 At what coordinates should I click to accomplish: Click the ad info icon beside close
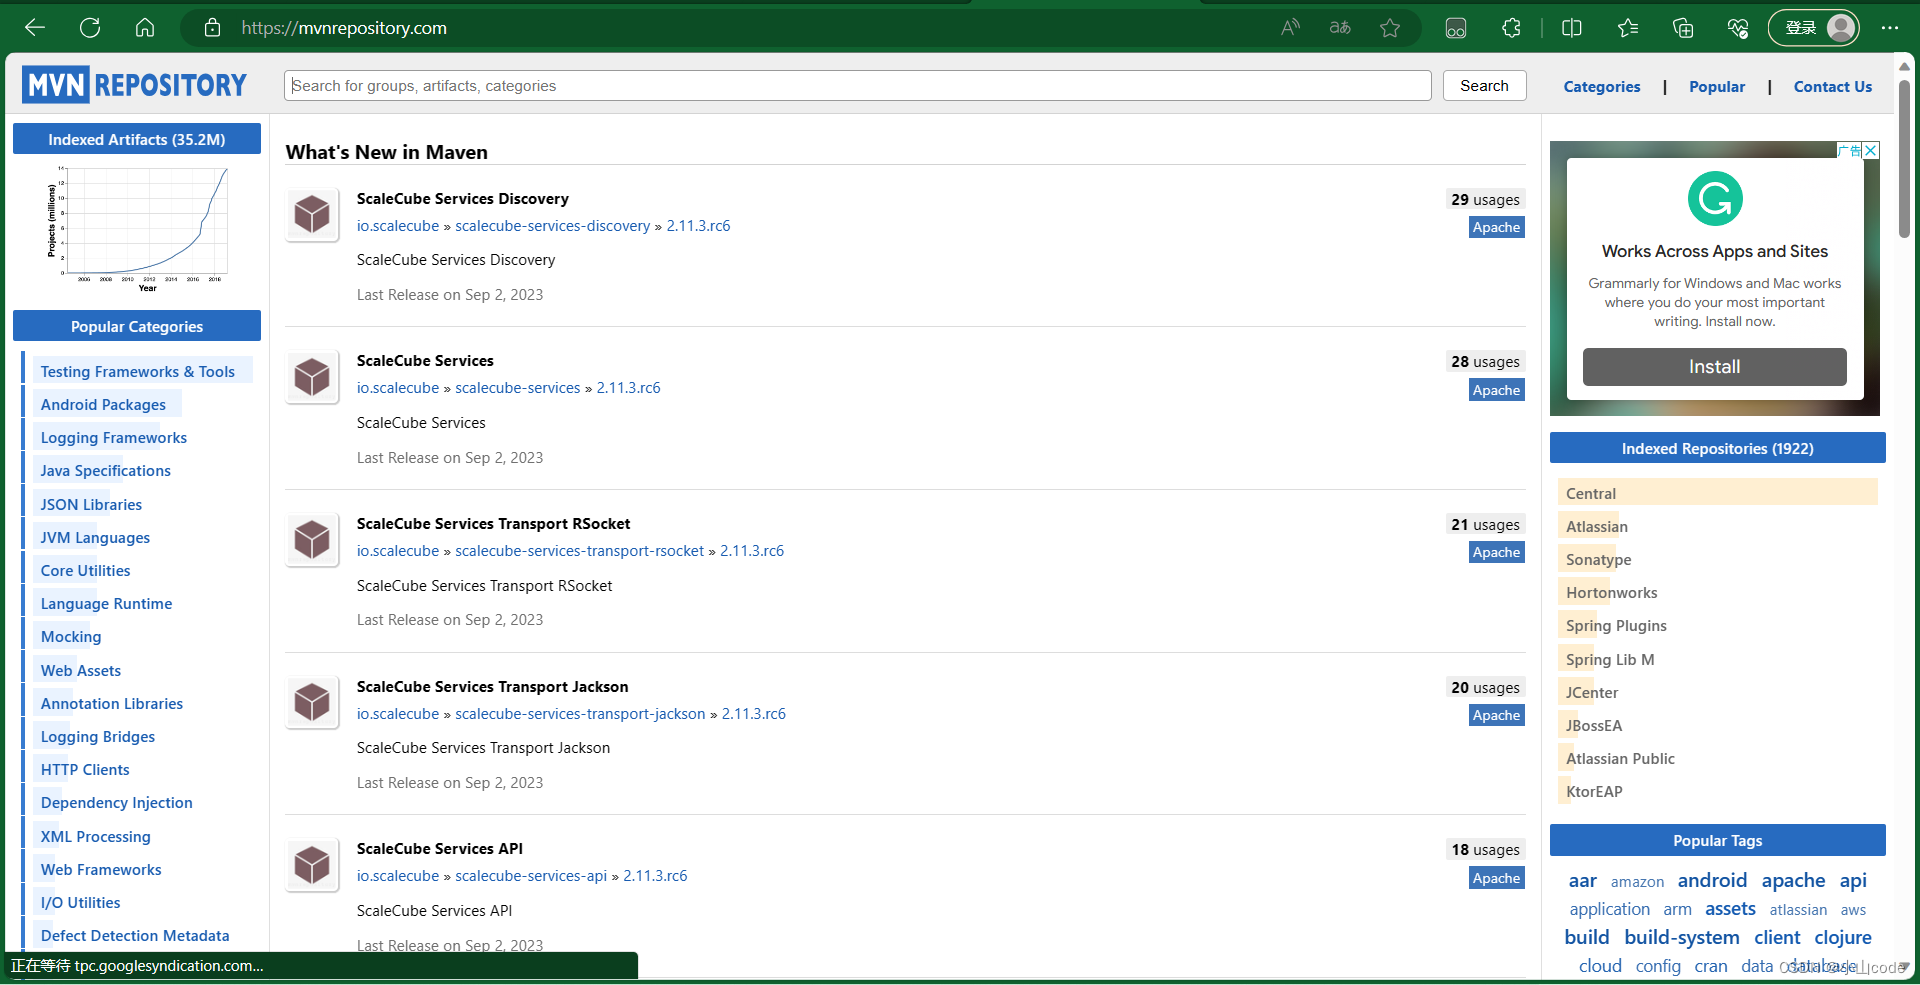[1850, 150]
